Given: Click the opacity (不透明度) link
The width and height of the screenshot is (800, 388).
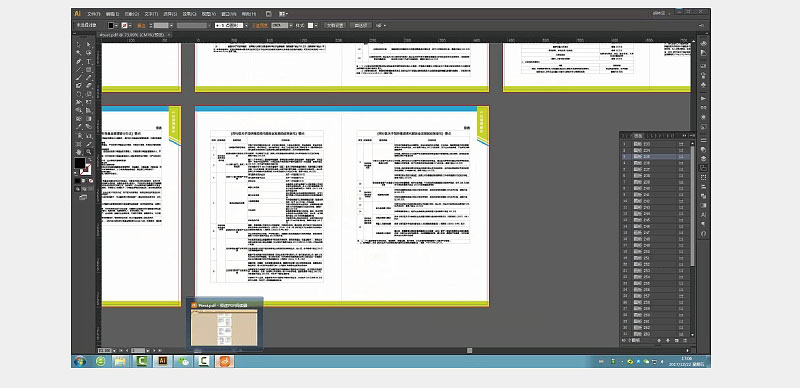Looking at the screenshot, I should 260,26.
